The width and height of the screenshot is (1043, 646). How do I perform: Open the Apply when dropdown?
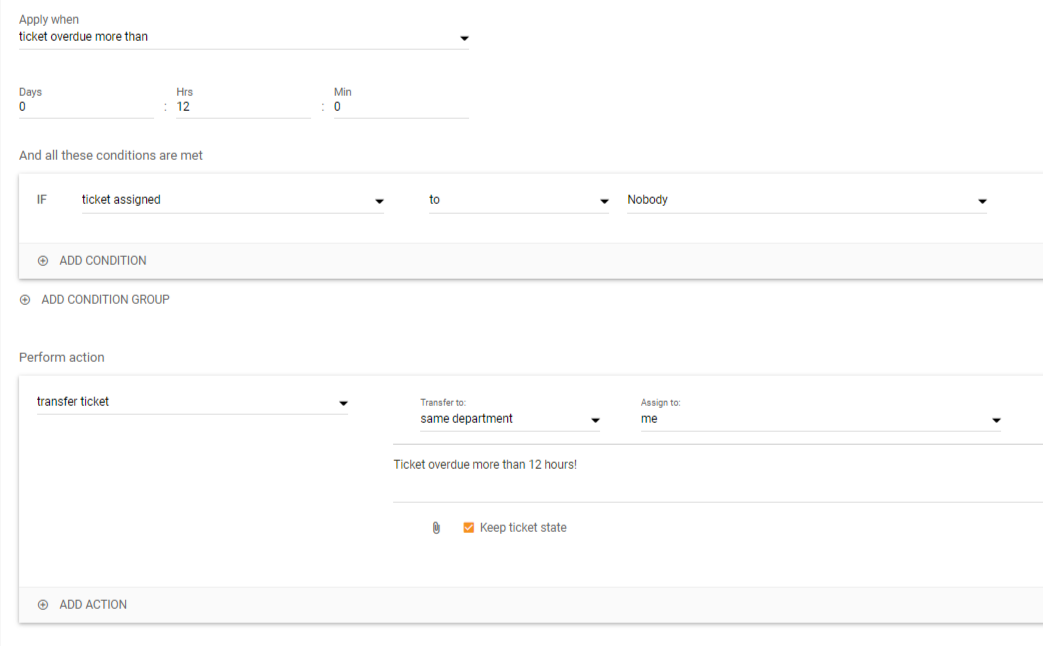(x=243, y=38)
